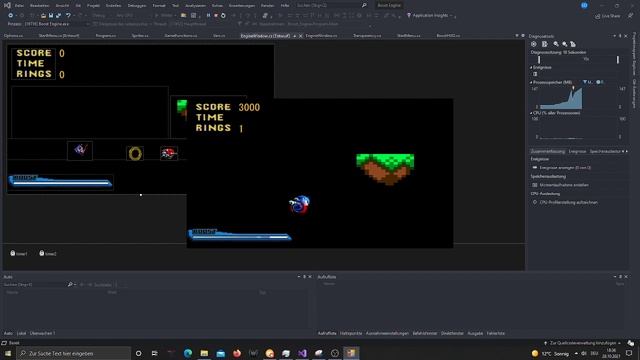This screenshot has width=640, height=360.
Task: Click the diagnostic timeline right range handle
Action: [618, 60]
